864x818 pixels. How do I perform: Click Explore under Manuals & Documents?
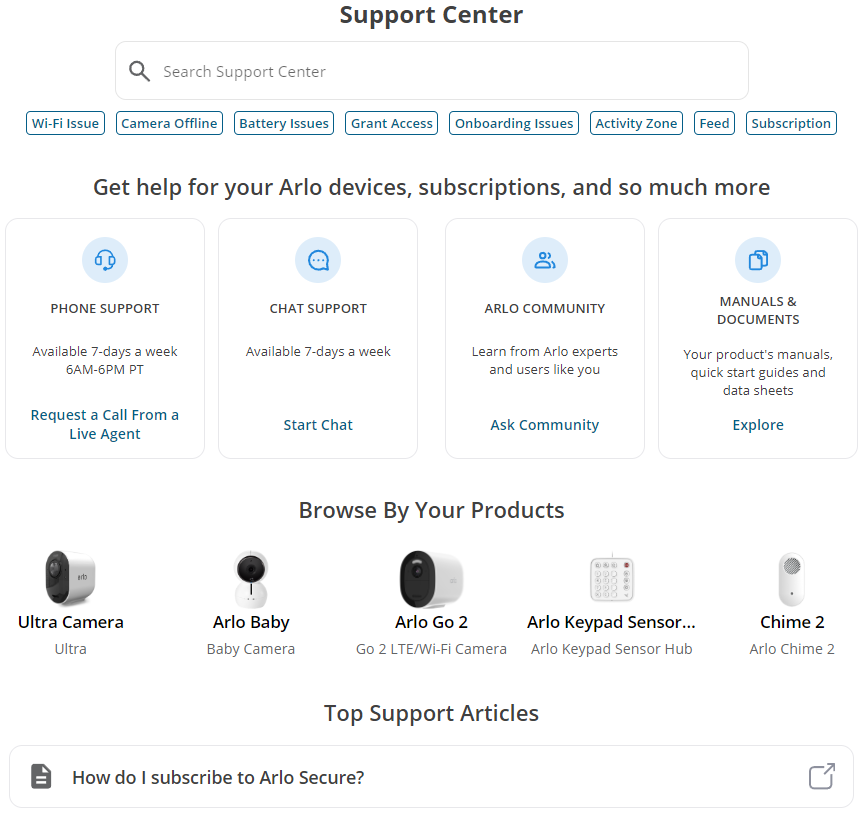[x=757, y=424]
